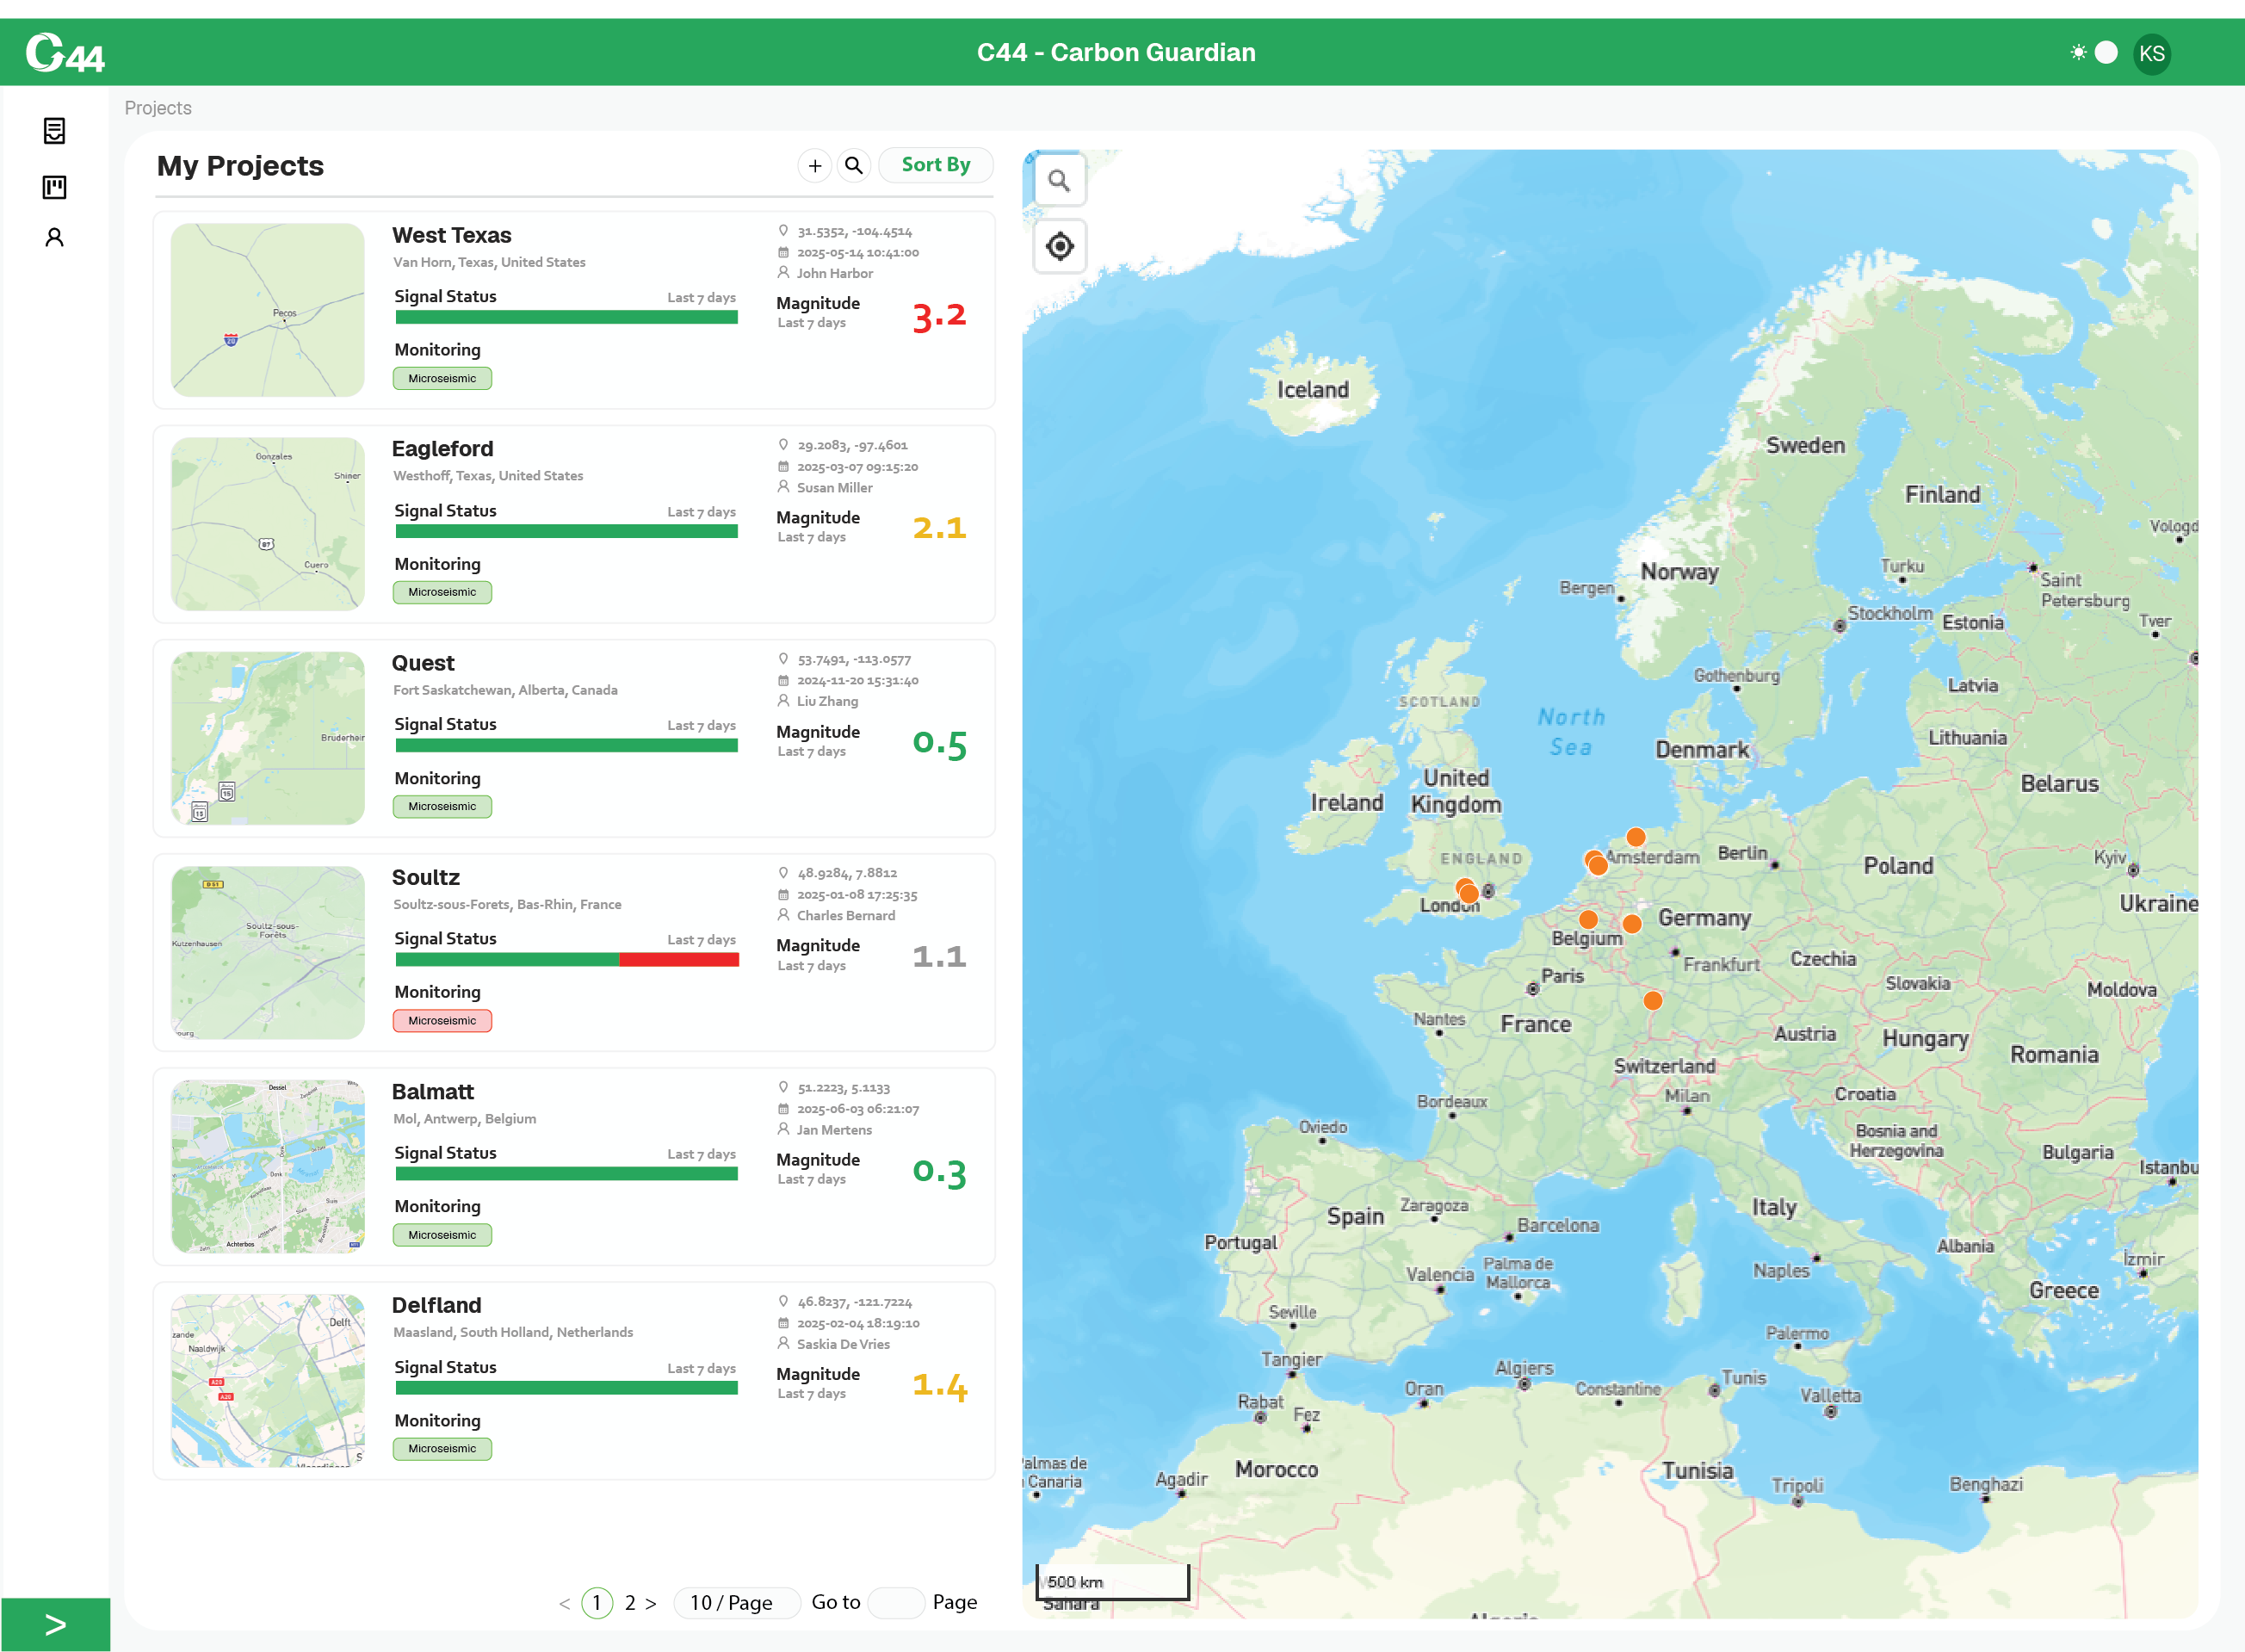The height and width of the screenshot is (1652, 2245).
Task: Open the Sort By dropdown
Action: (935, 165)
